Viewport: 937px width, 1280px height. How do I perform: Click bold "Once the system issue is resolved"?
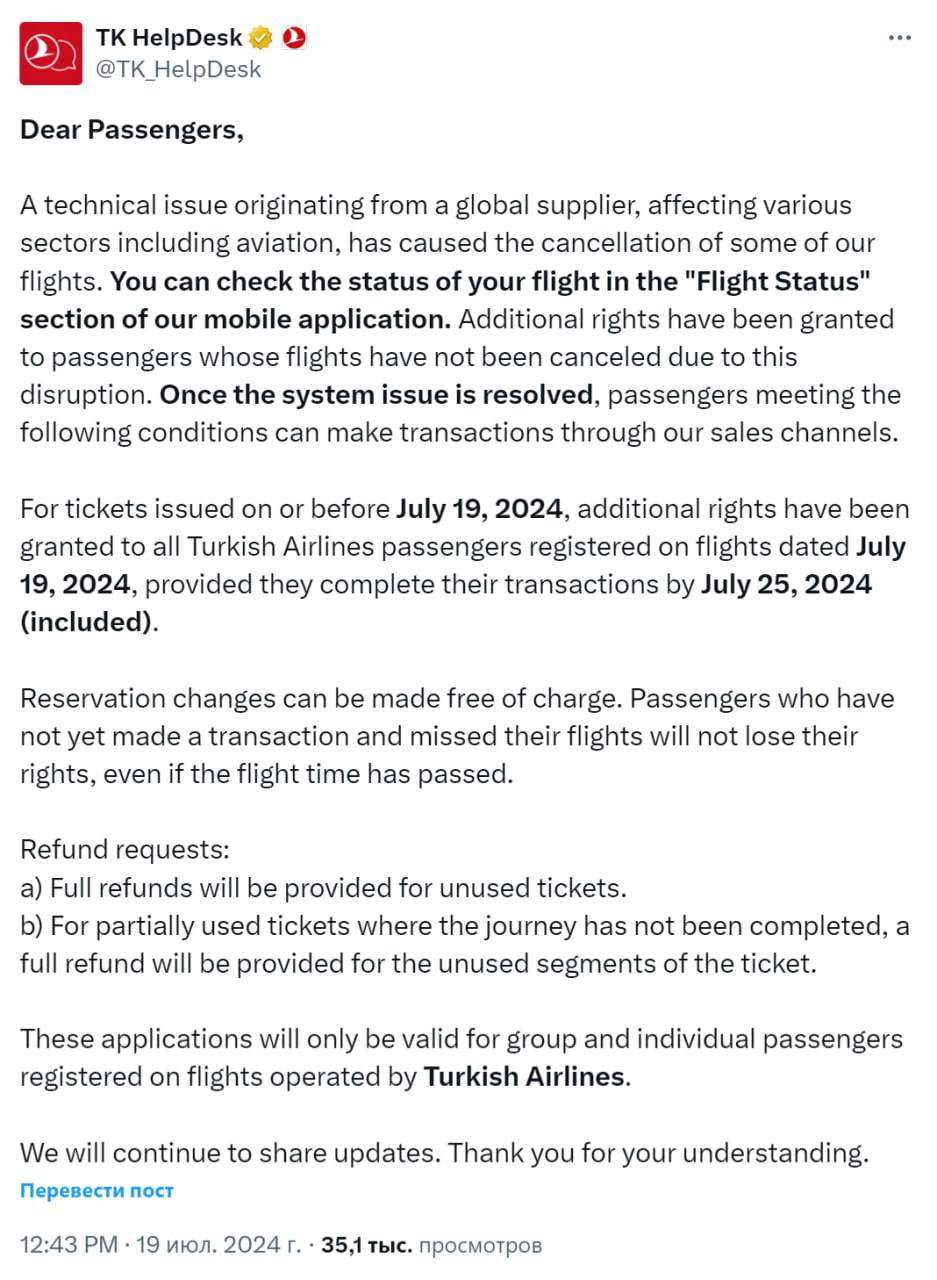[x=376, y=395]
